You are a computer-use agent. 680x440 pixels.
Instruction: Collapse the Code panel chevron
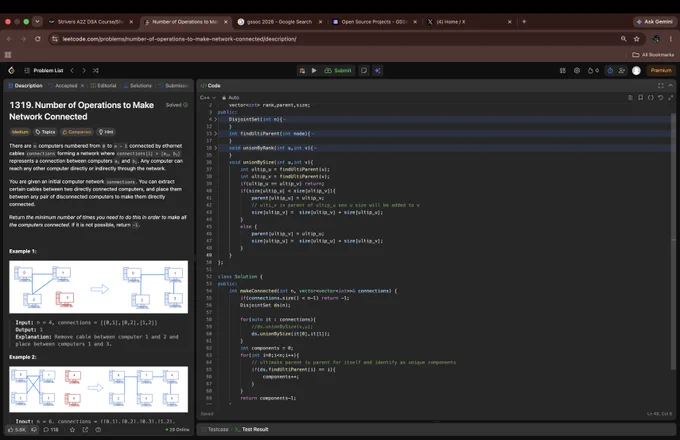point(670,85)
